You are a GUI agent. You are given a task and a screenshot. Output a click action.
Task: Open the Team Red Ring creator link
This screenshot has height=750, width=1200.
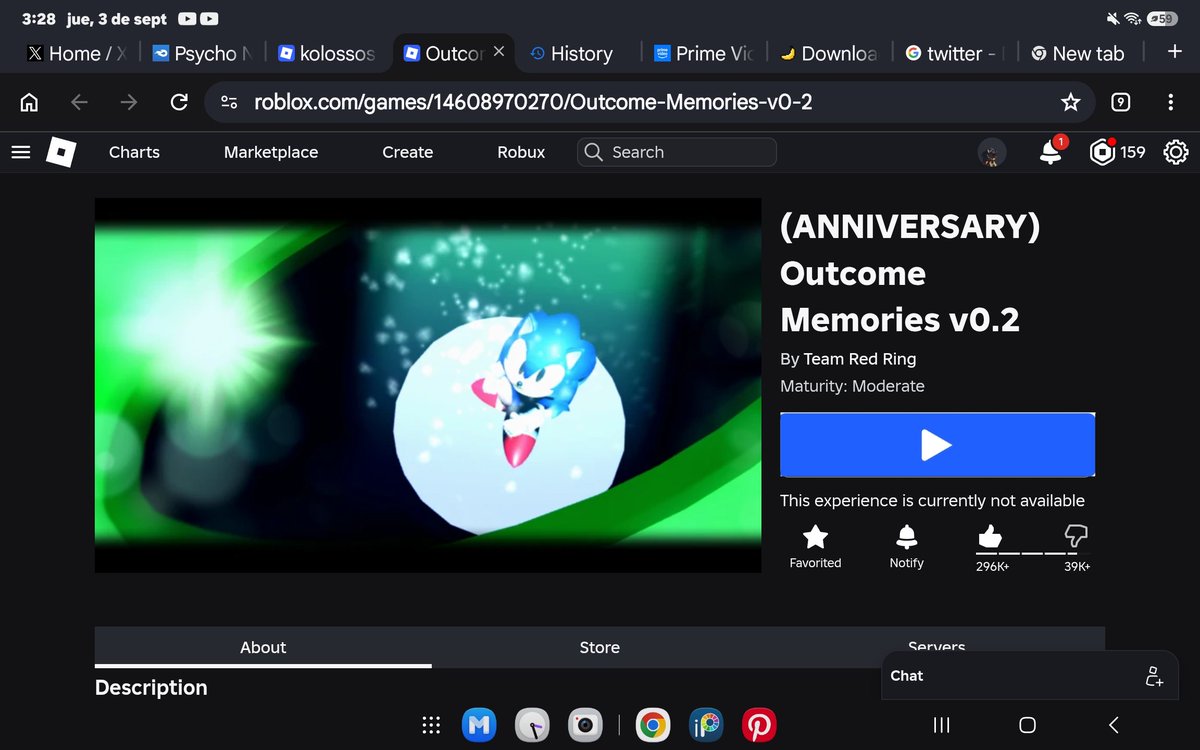coord(860,359)
